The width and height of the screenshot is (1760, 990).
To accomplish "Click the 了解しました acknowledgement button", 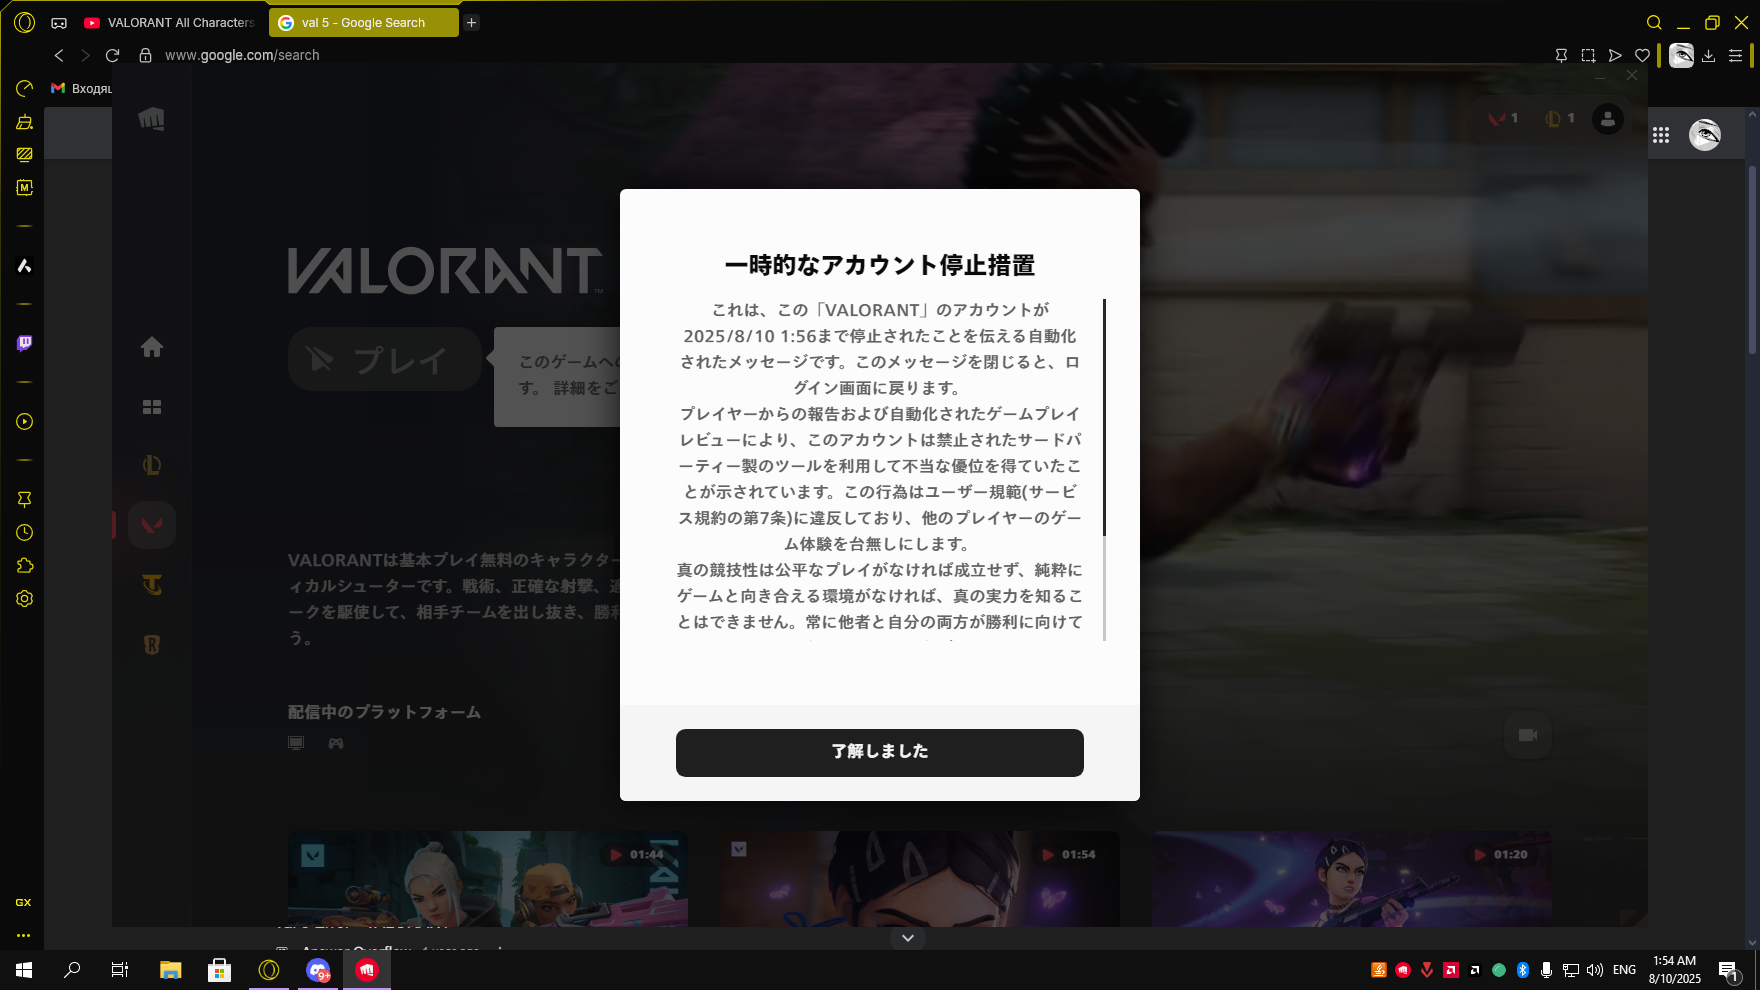I will 879,753.
